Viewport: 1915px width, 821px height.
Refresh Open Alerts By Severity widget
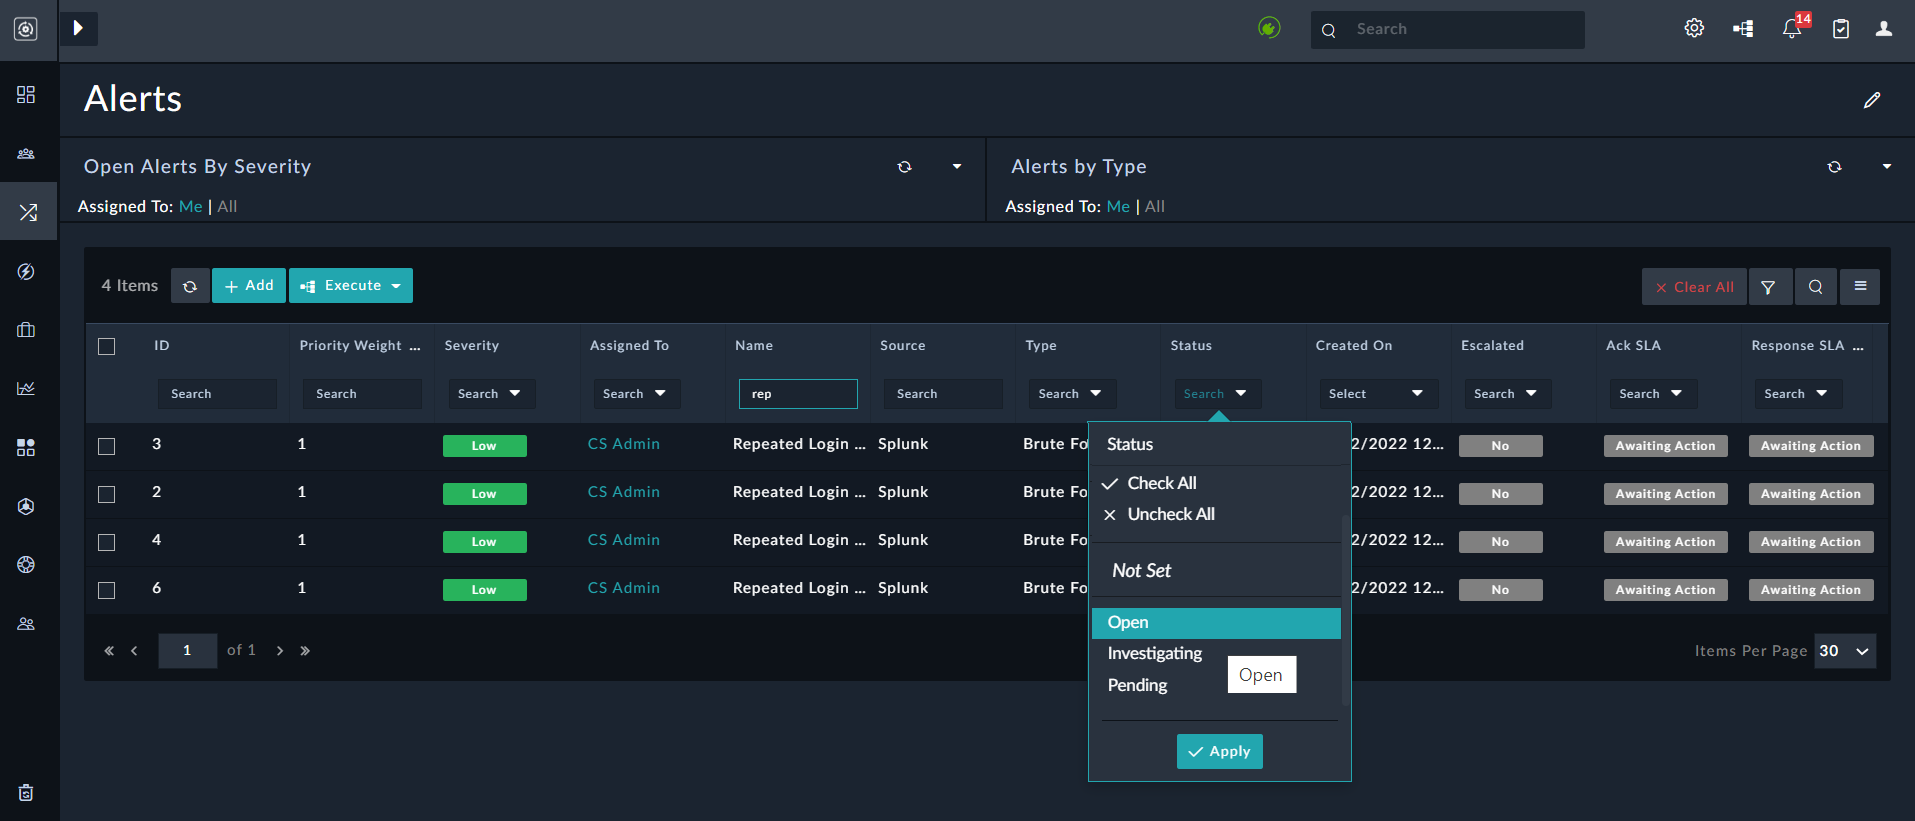(x=905, y=167)
